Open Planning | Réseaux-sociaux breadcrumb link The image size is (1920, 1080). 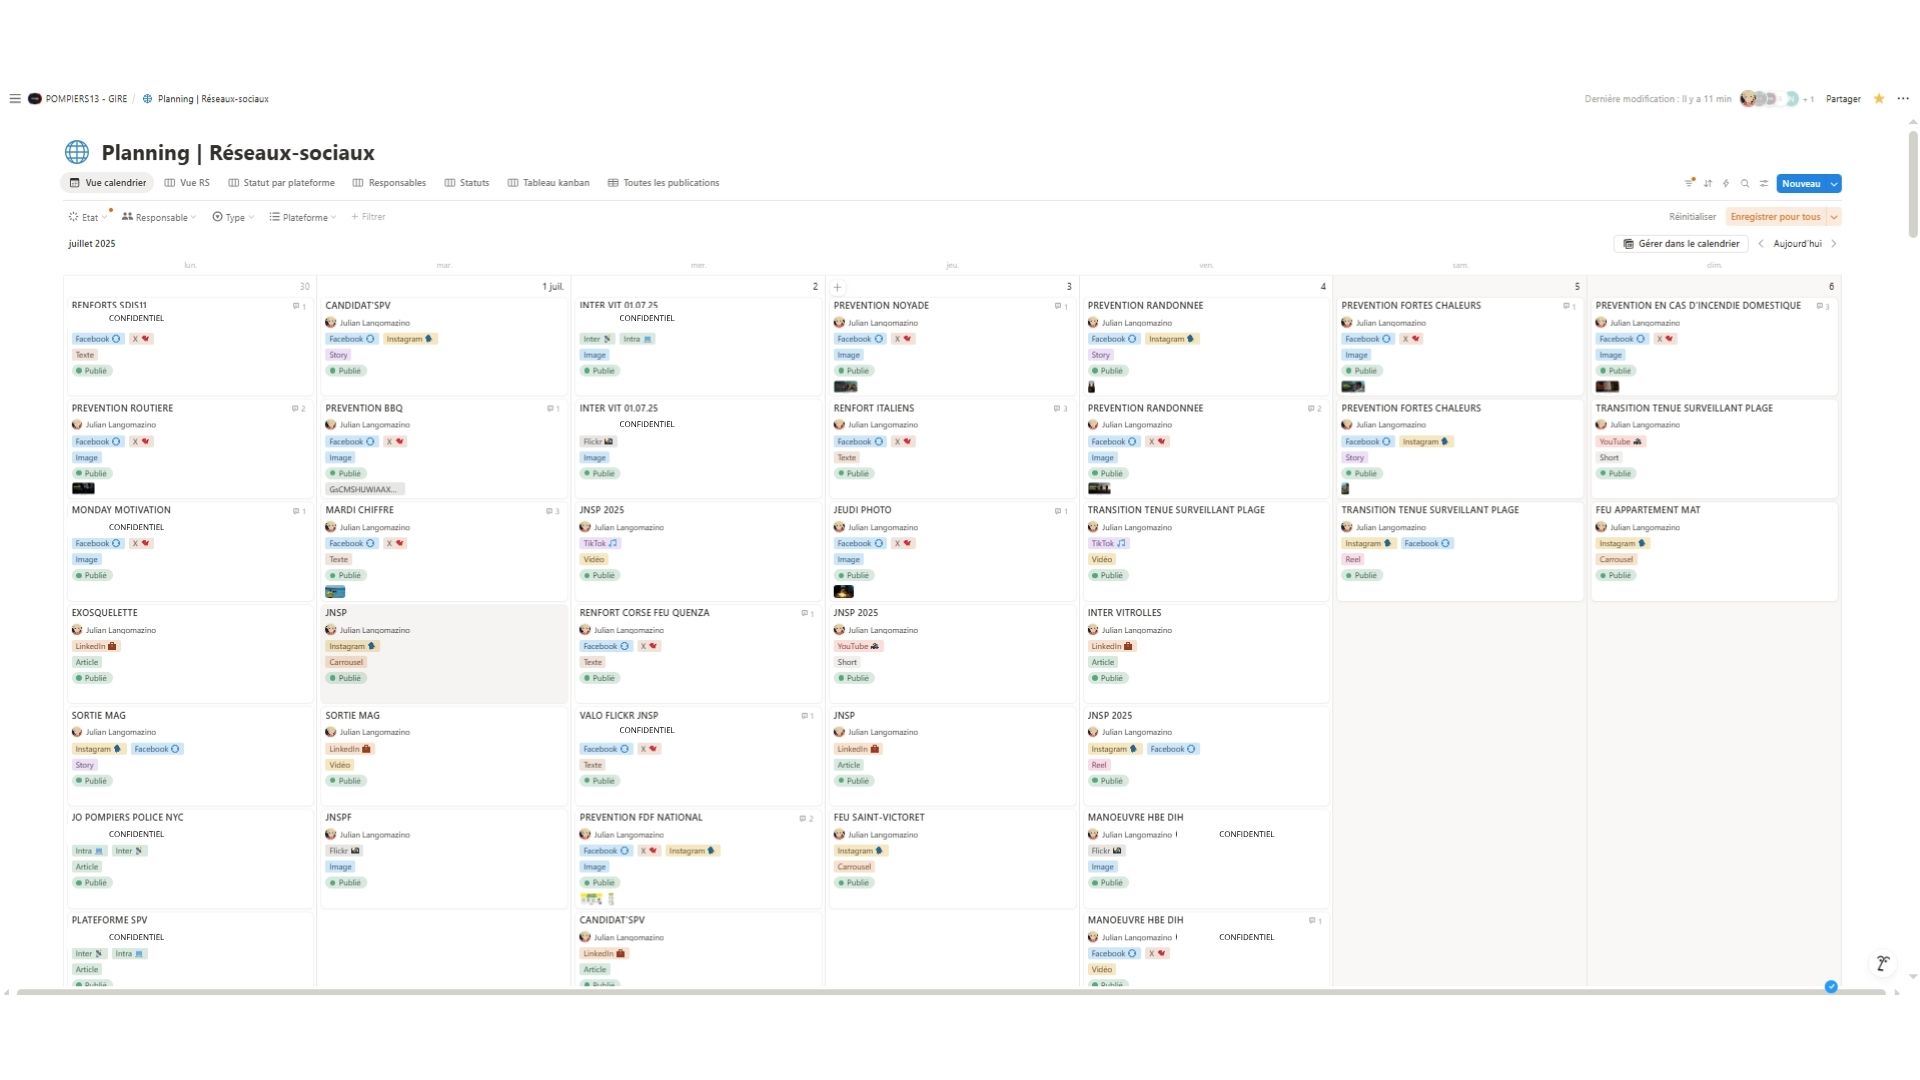[212, 99]
